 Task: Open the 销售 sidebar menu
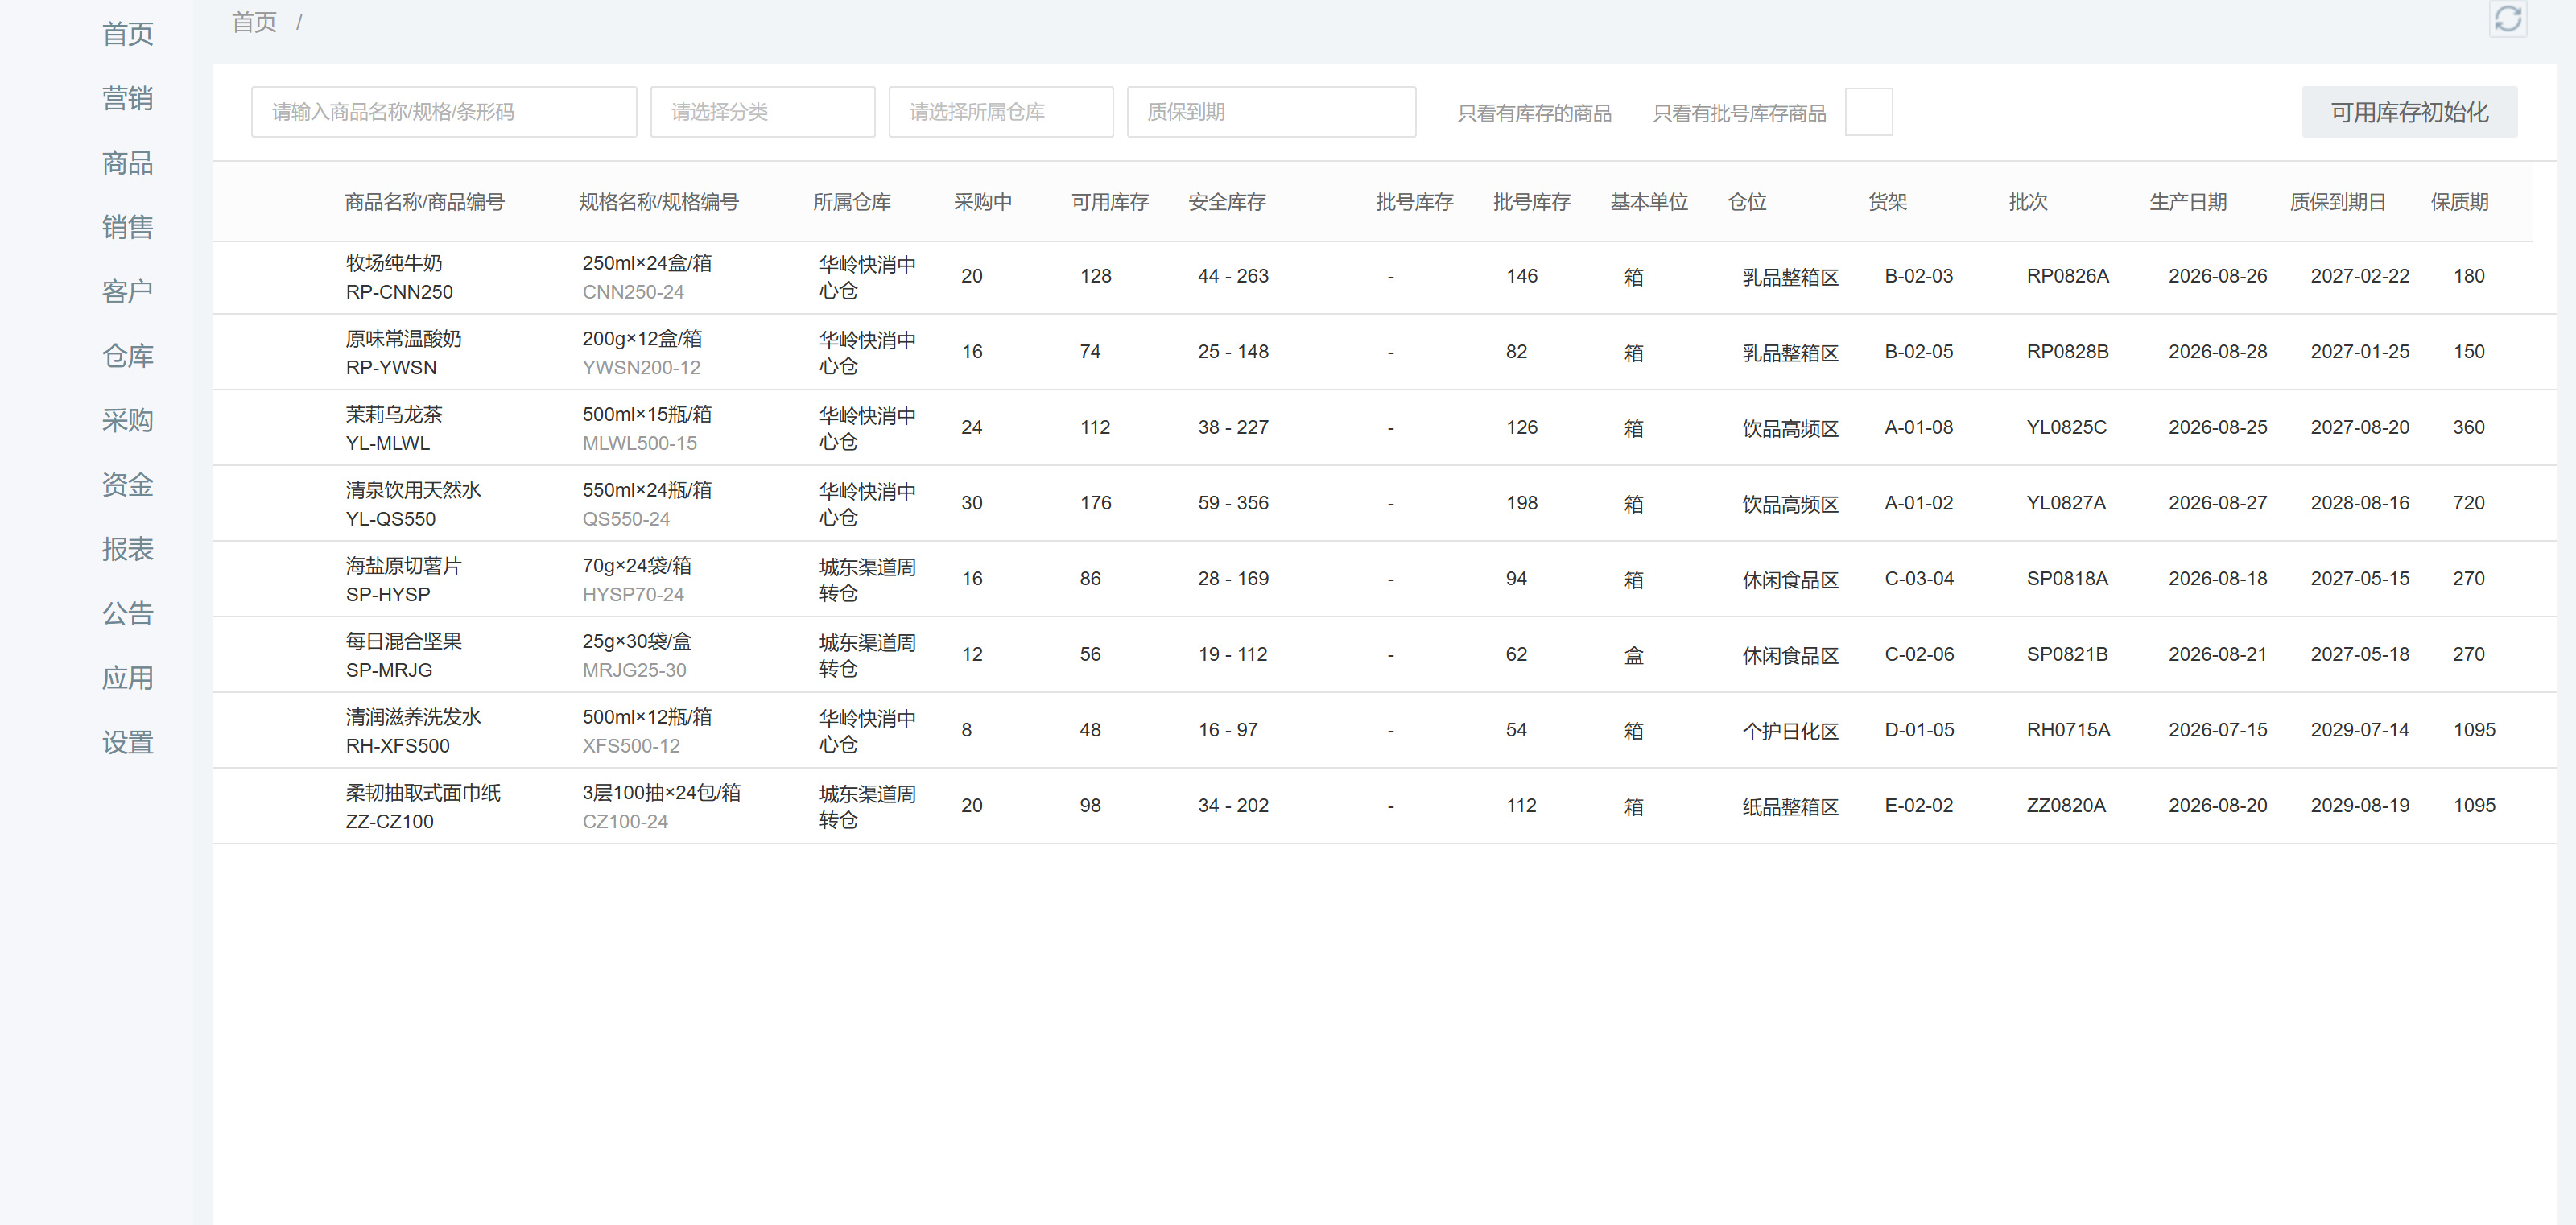[127, 227]
